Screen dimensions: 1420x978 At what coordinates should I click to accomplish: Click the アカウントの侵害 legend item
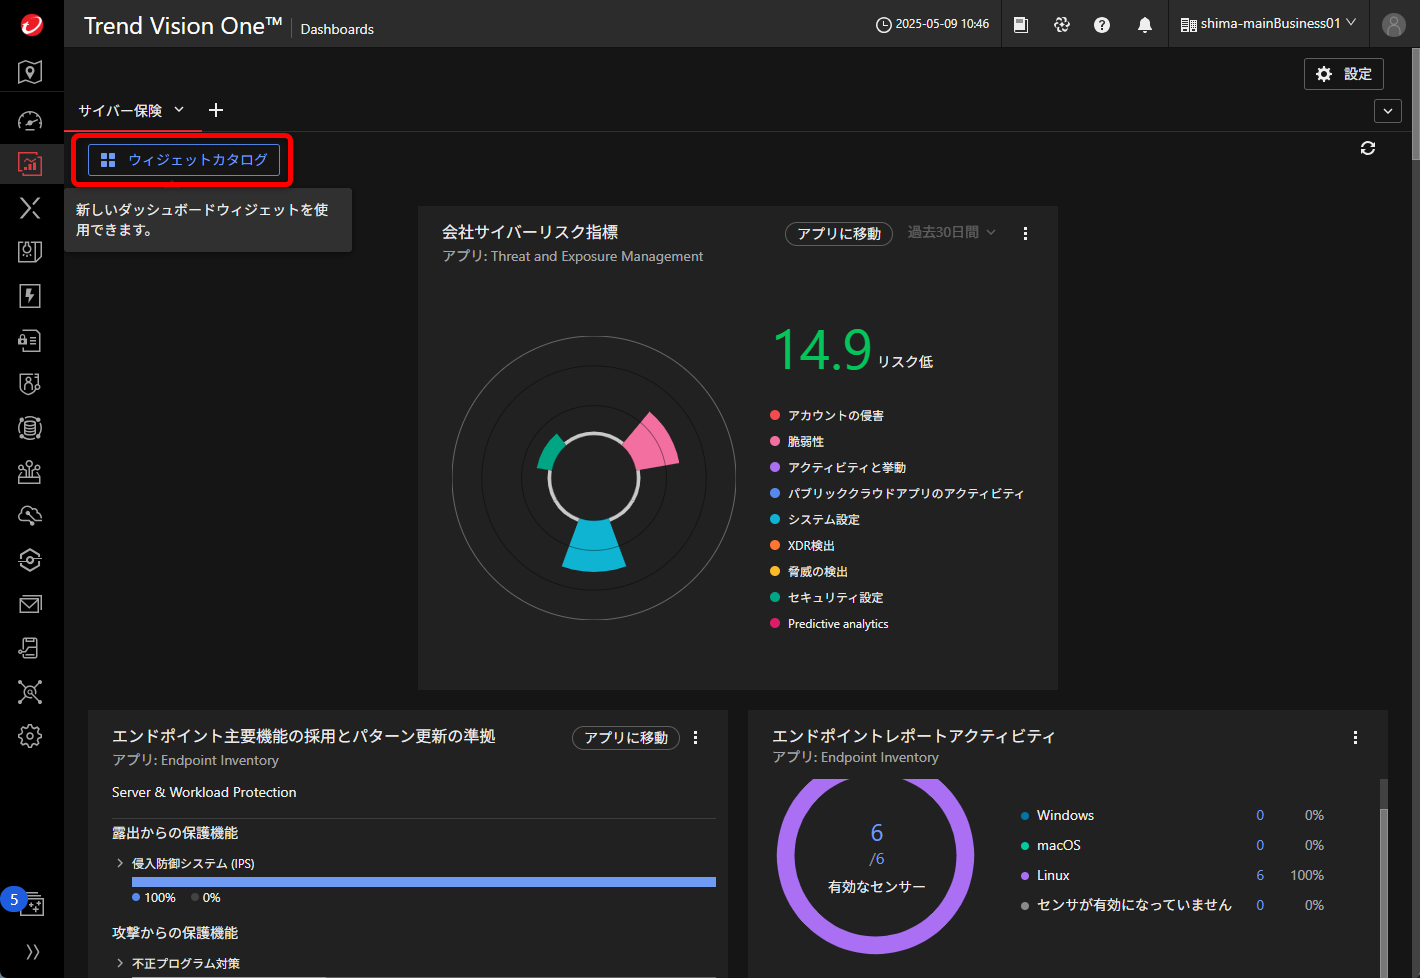pos(827,415)
